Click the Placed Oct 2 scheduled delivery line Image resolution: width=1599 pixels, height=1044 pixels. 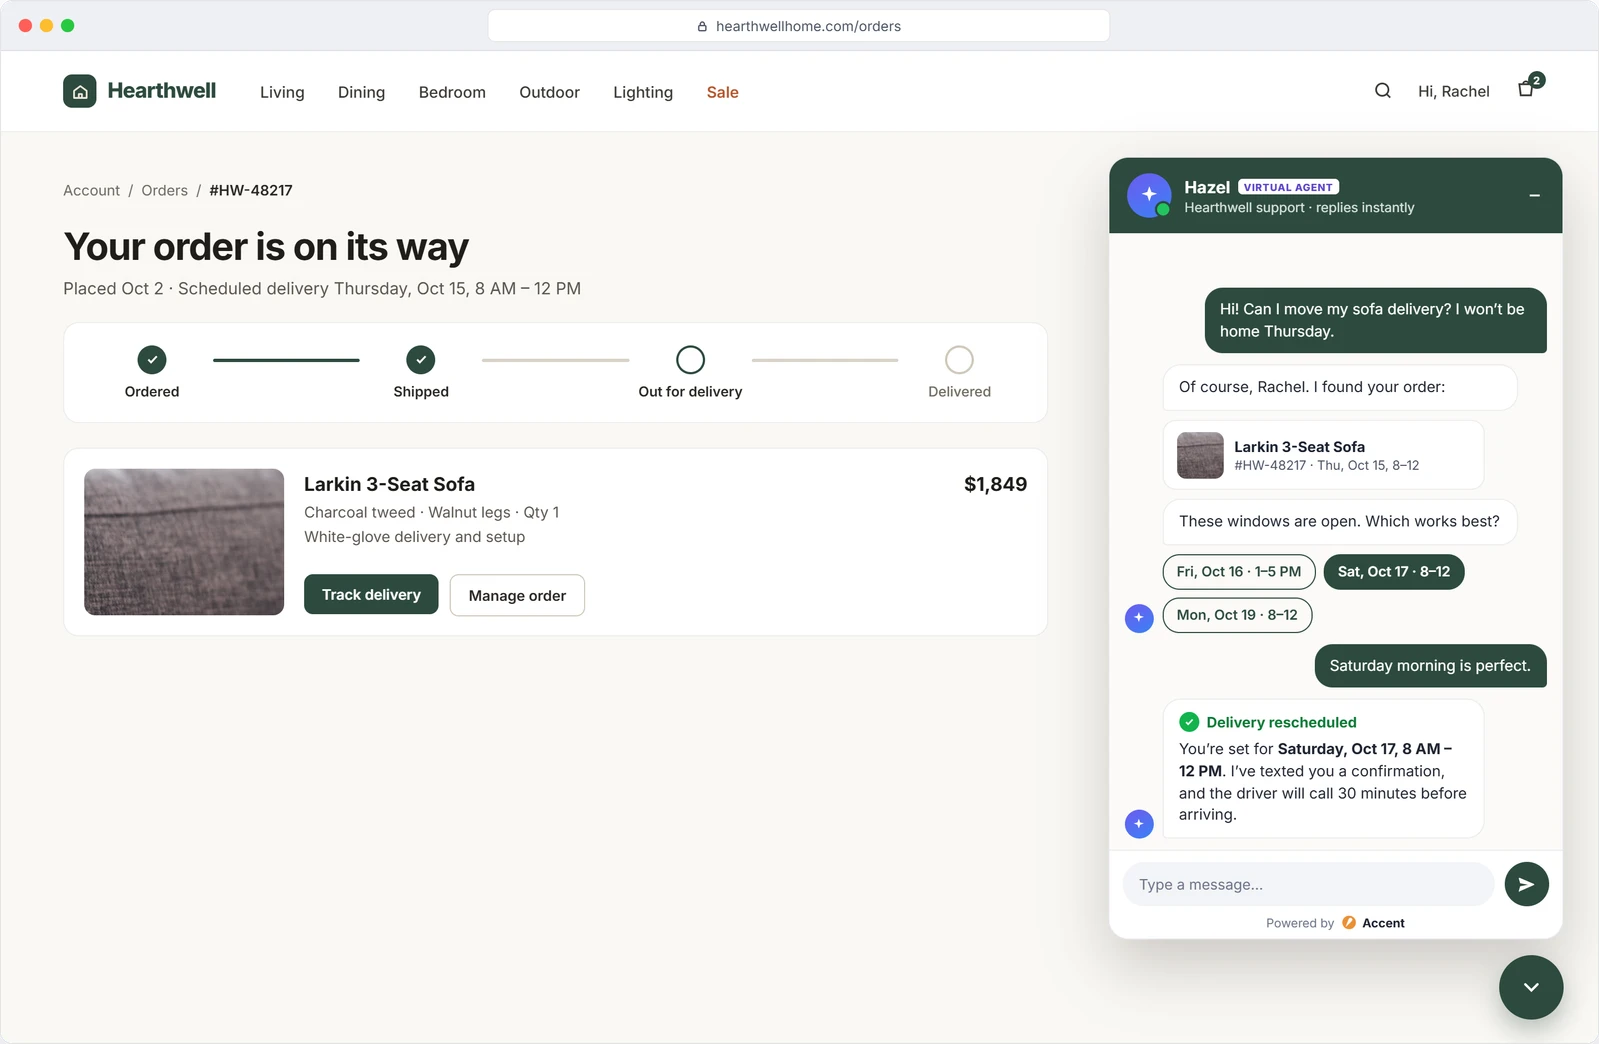click(x=322, y=288)
